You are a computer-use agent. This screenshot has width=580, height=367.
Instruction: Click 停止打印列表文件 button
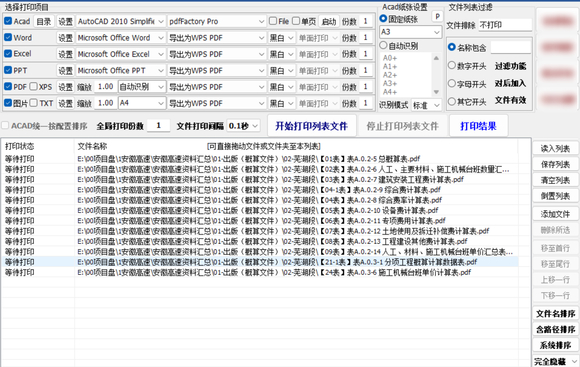click(402, 126)
